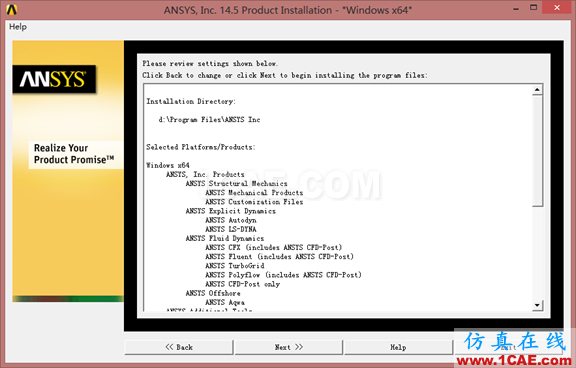Click 'ANSYS Fluent (includes ANSYS CFD-Post)' line

(x=280, y=256)
